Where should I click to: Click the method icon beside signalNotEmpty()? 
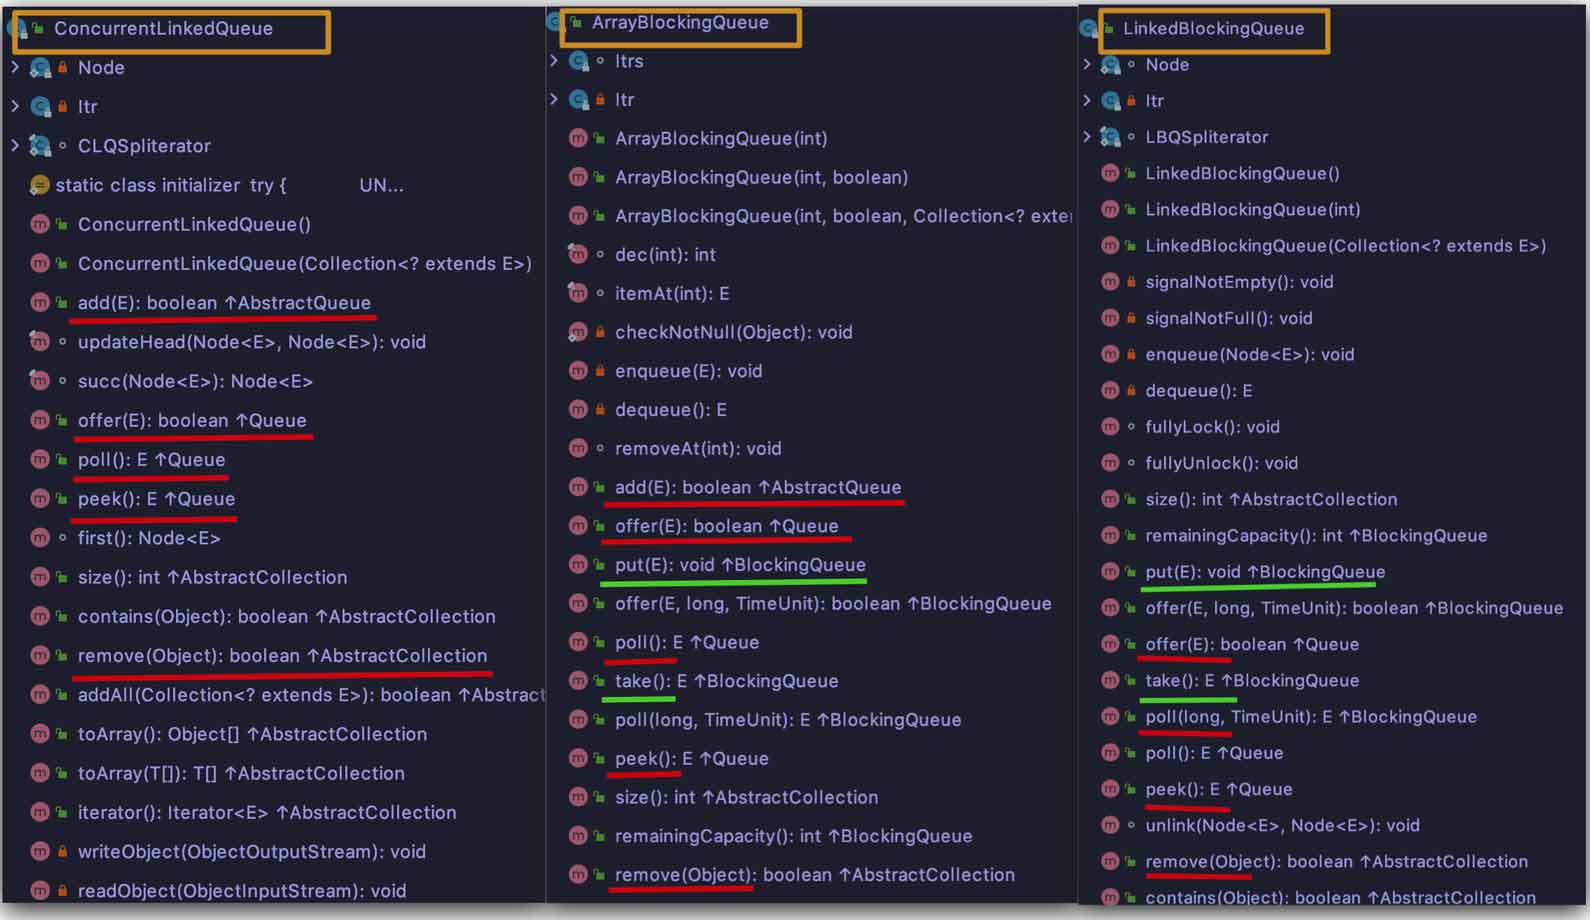[1109, 282]
